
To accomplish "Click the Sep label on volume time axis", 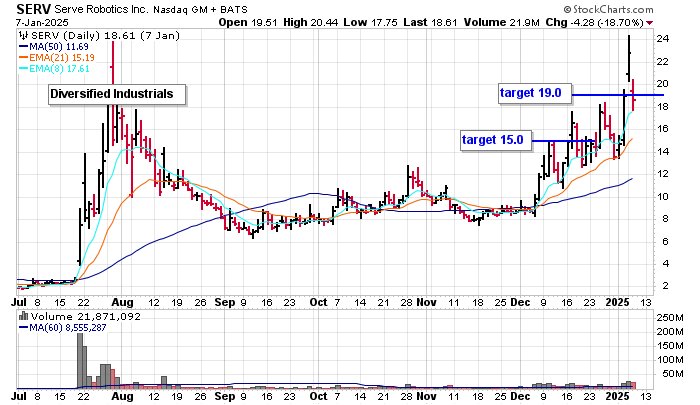I will click(x=225, y=397).
